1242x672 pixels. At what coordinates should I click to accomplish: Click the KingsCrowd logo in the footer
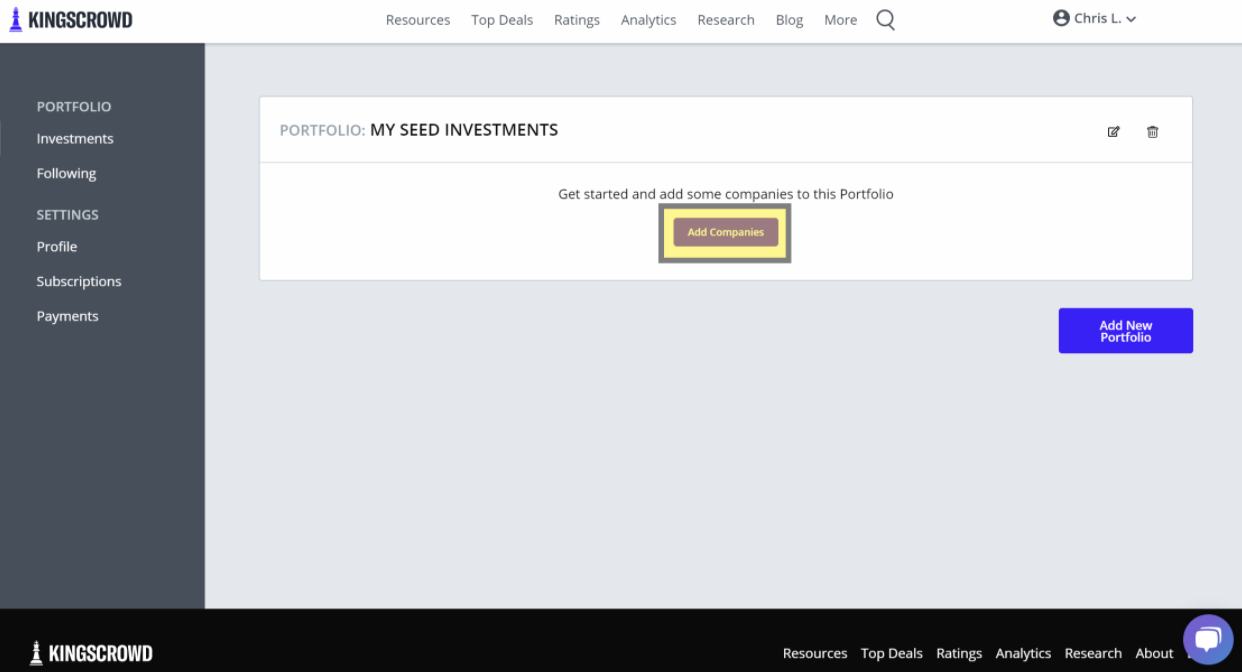tap(91, 653)
